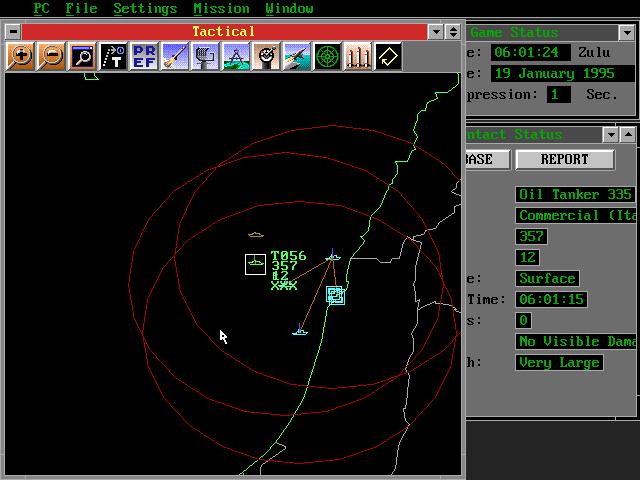Select the navigation dividers icon
640x480 pixels.
pyautogui.click(x=236, y=56)
